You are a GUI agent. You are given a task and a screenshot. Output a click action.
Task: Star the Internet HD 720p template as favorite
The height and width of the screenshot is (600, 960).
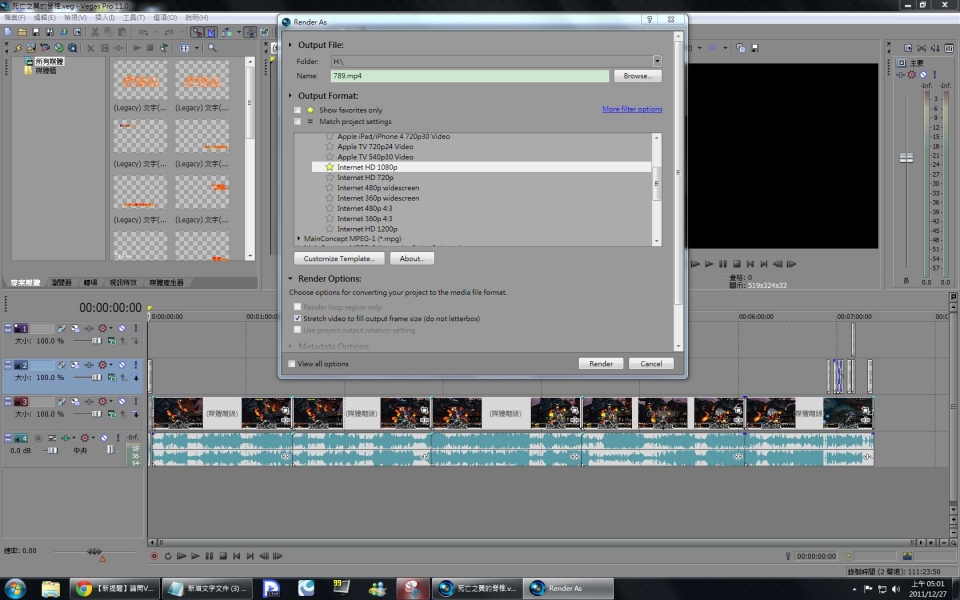point(329,177)
